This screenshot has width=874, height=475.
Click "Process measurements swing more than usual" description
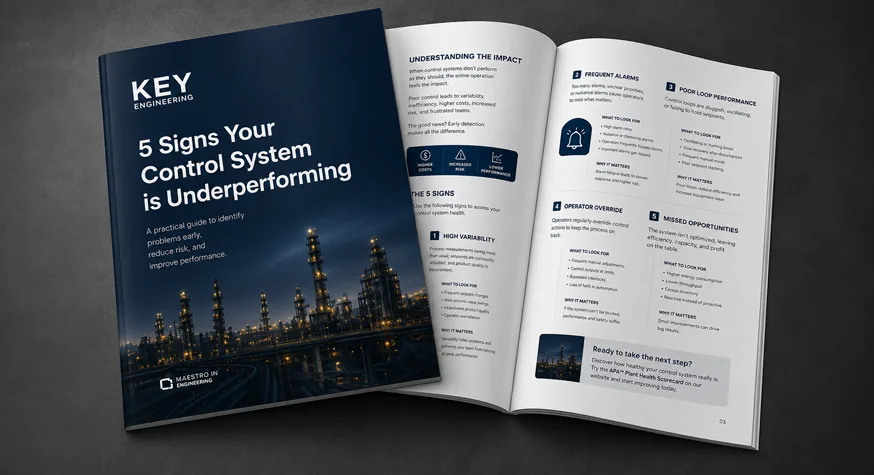point(462,260)
